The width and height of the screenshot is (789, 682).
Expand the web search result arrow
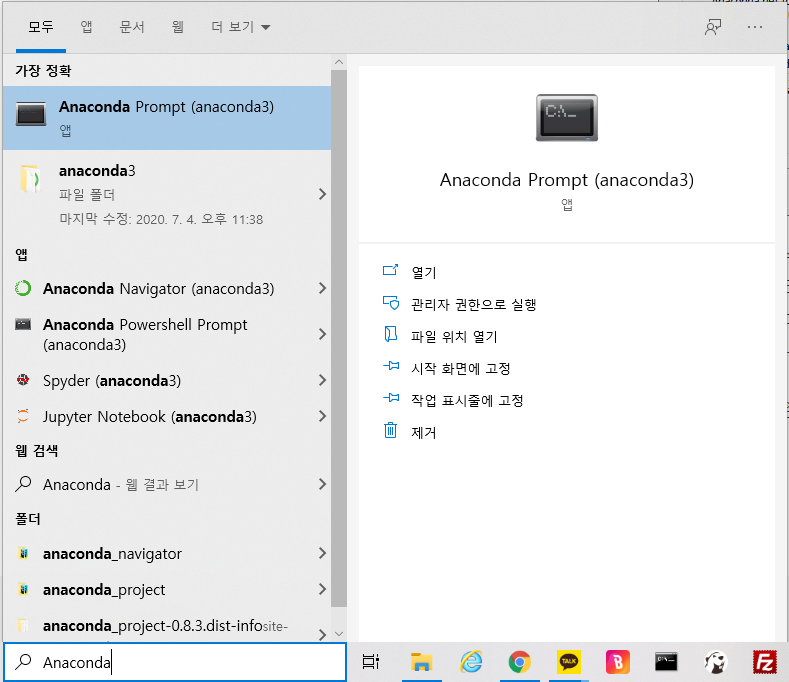coord(323,484)
